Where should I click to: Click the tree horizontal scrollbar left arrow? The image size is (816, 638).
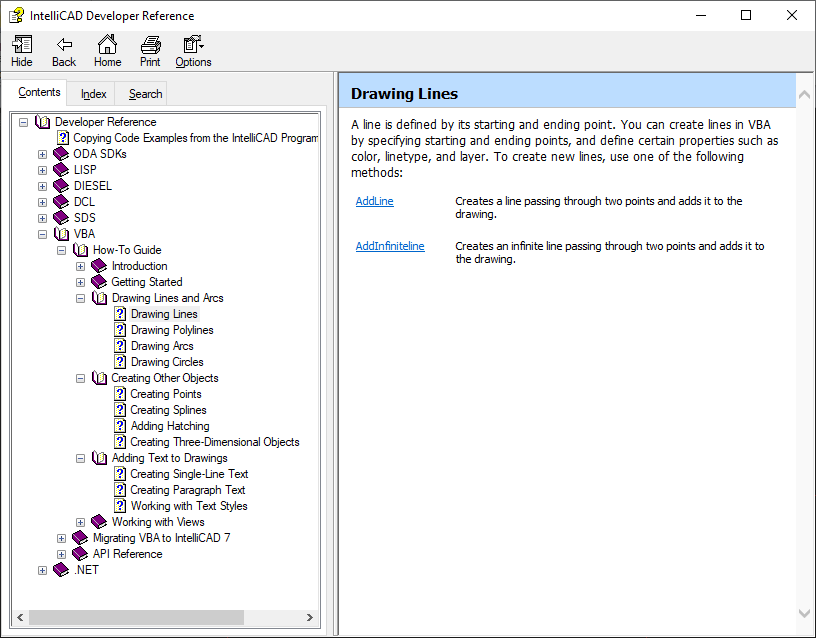point(20,618)
